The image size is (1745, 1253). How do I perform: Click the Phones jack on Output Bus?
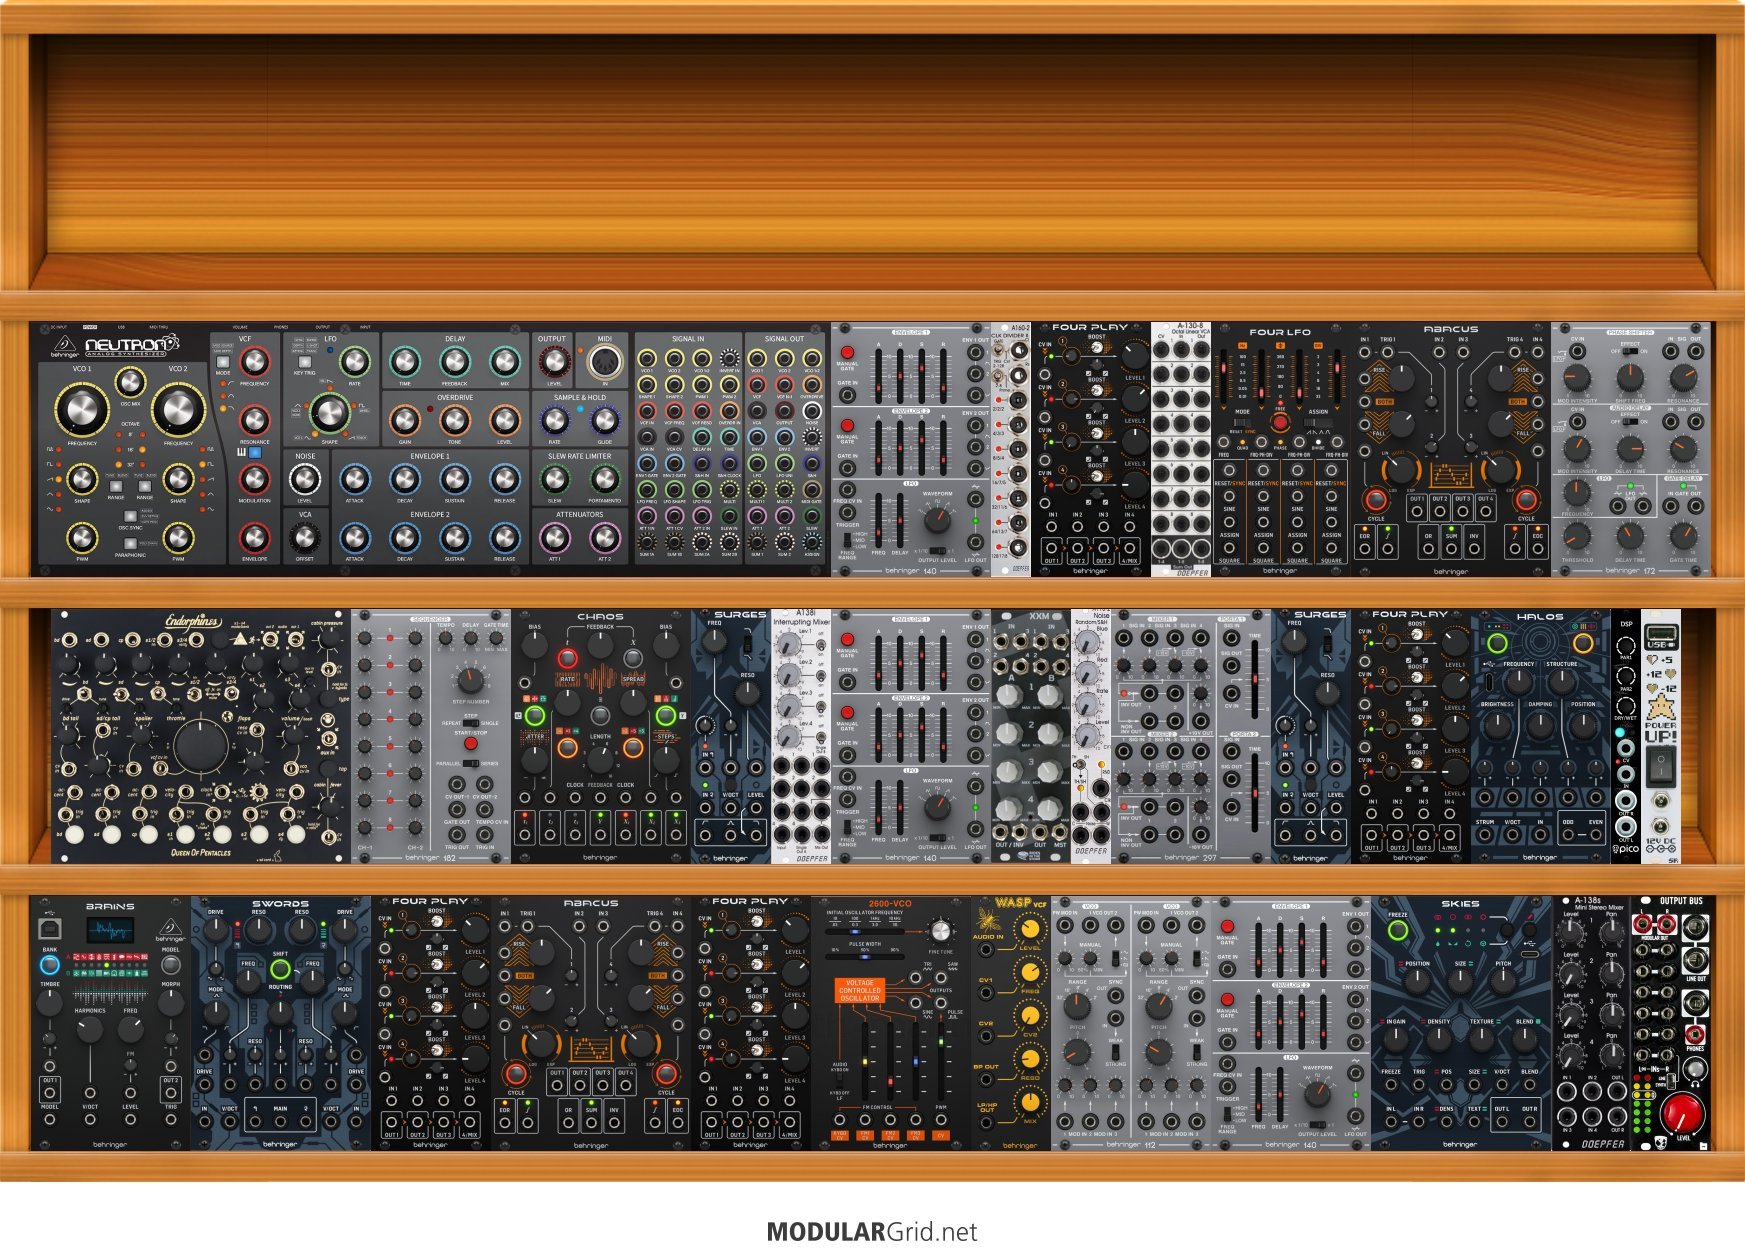coord(1695,1033)
